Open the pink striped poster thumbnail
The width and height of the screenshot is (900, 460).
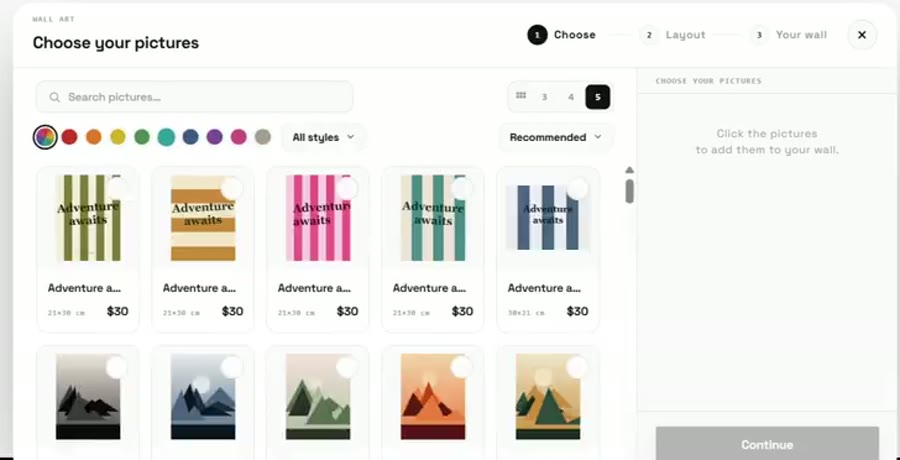(x=318, y=218)
